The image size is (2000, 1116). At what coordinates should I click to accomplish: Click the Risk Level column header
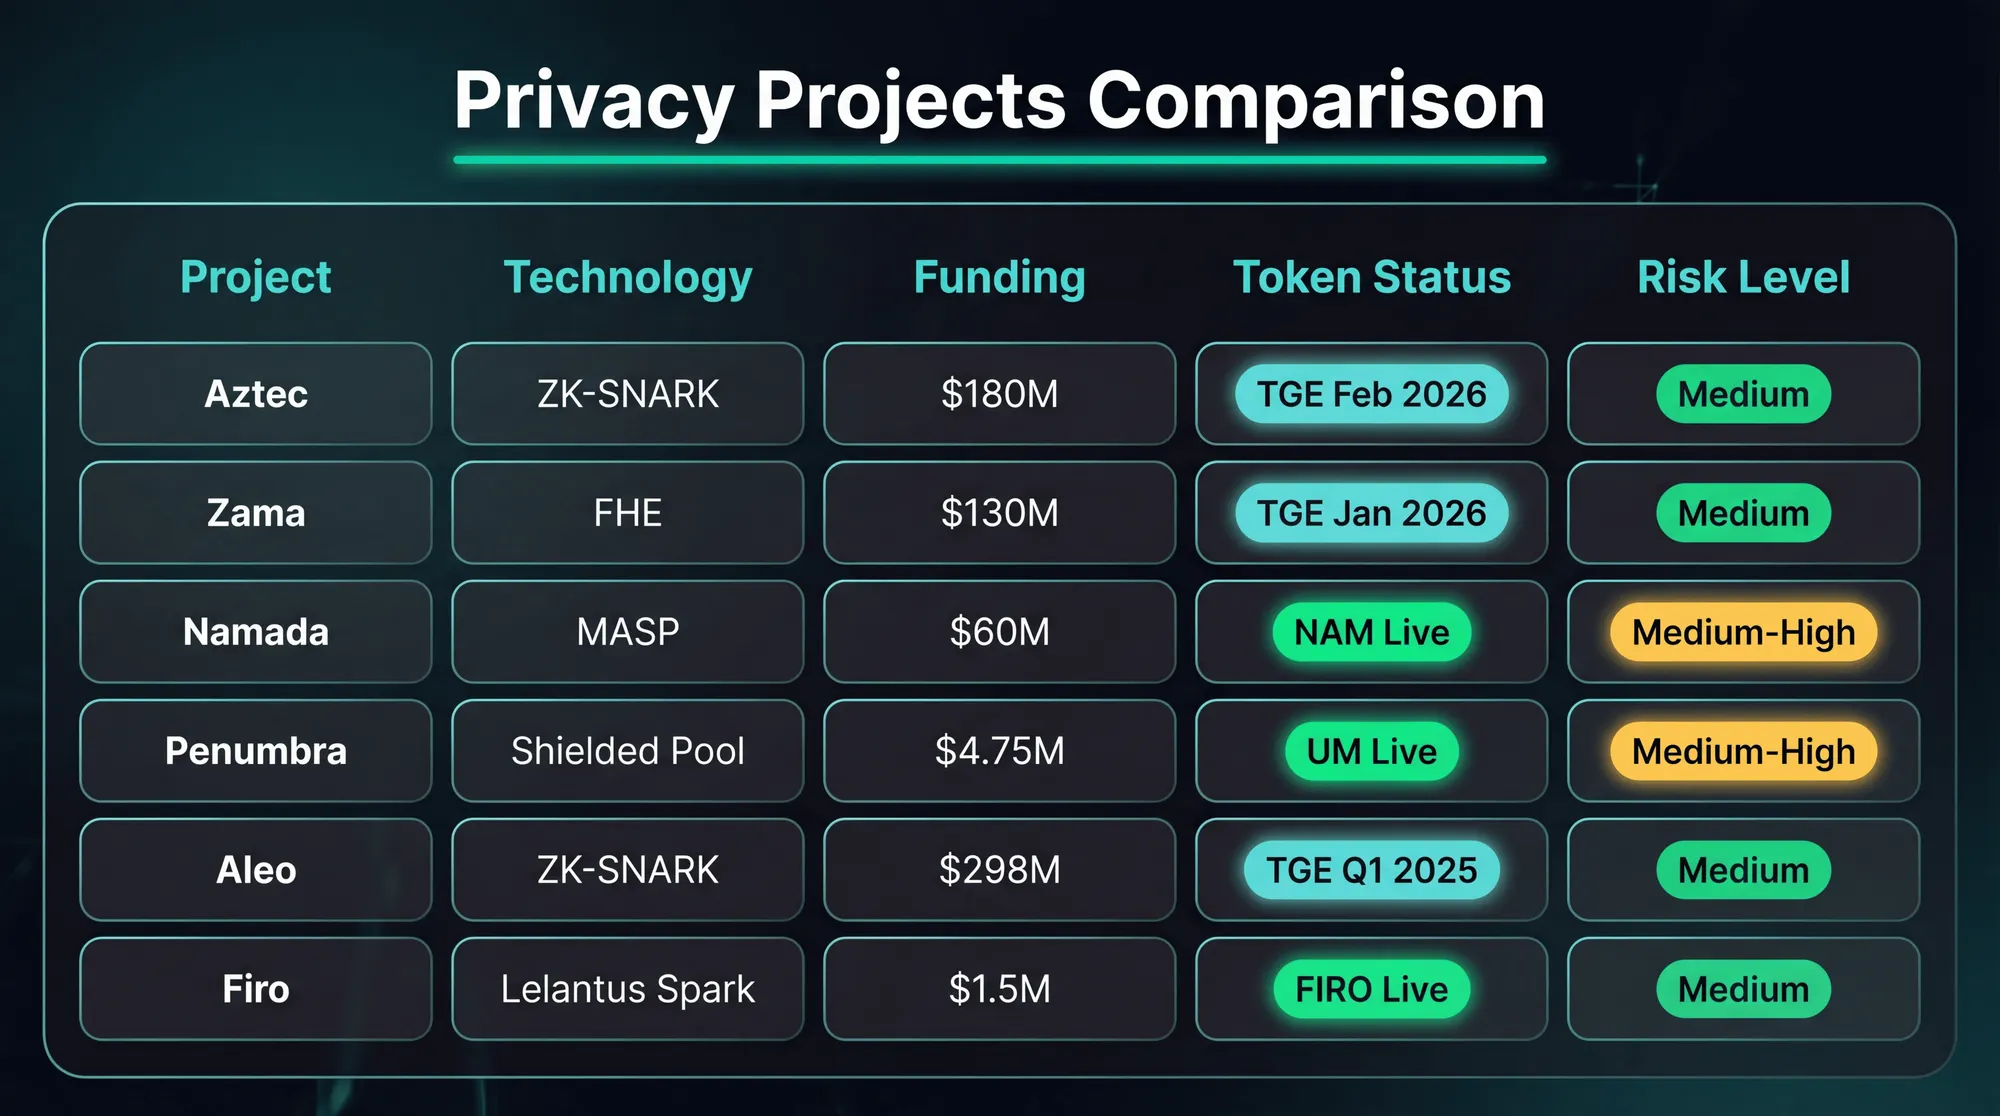(1743, 277)
